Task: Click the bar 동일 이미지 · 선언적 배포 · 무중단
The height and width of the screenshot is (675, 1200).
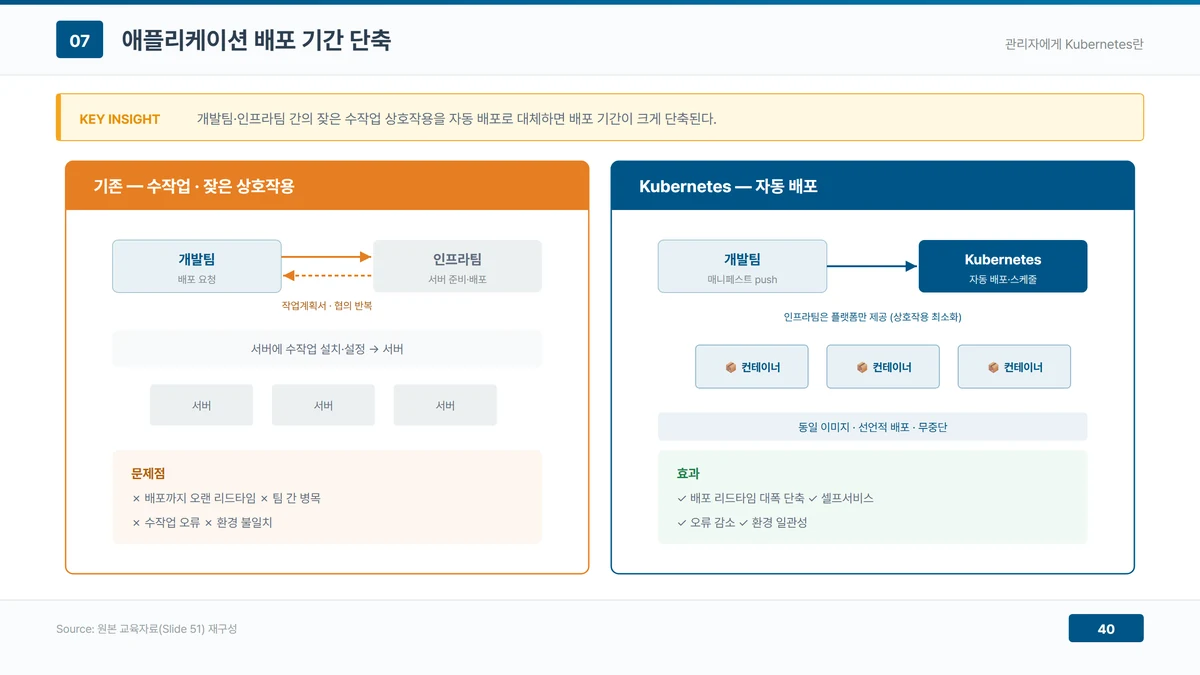Action: [872, 427]
